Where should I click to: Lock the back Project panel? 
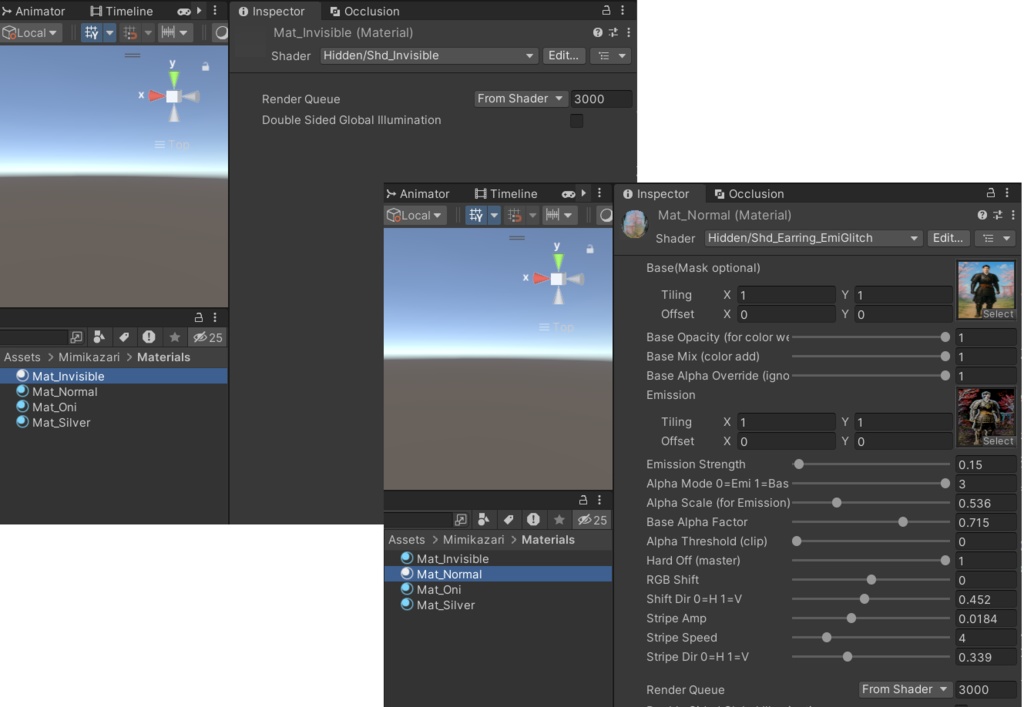click(199, 317)
